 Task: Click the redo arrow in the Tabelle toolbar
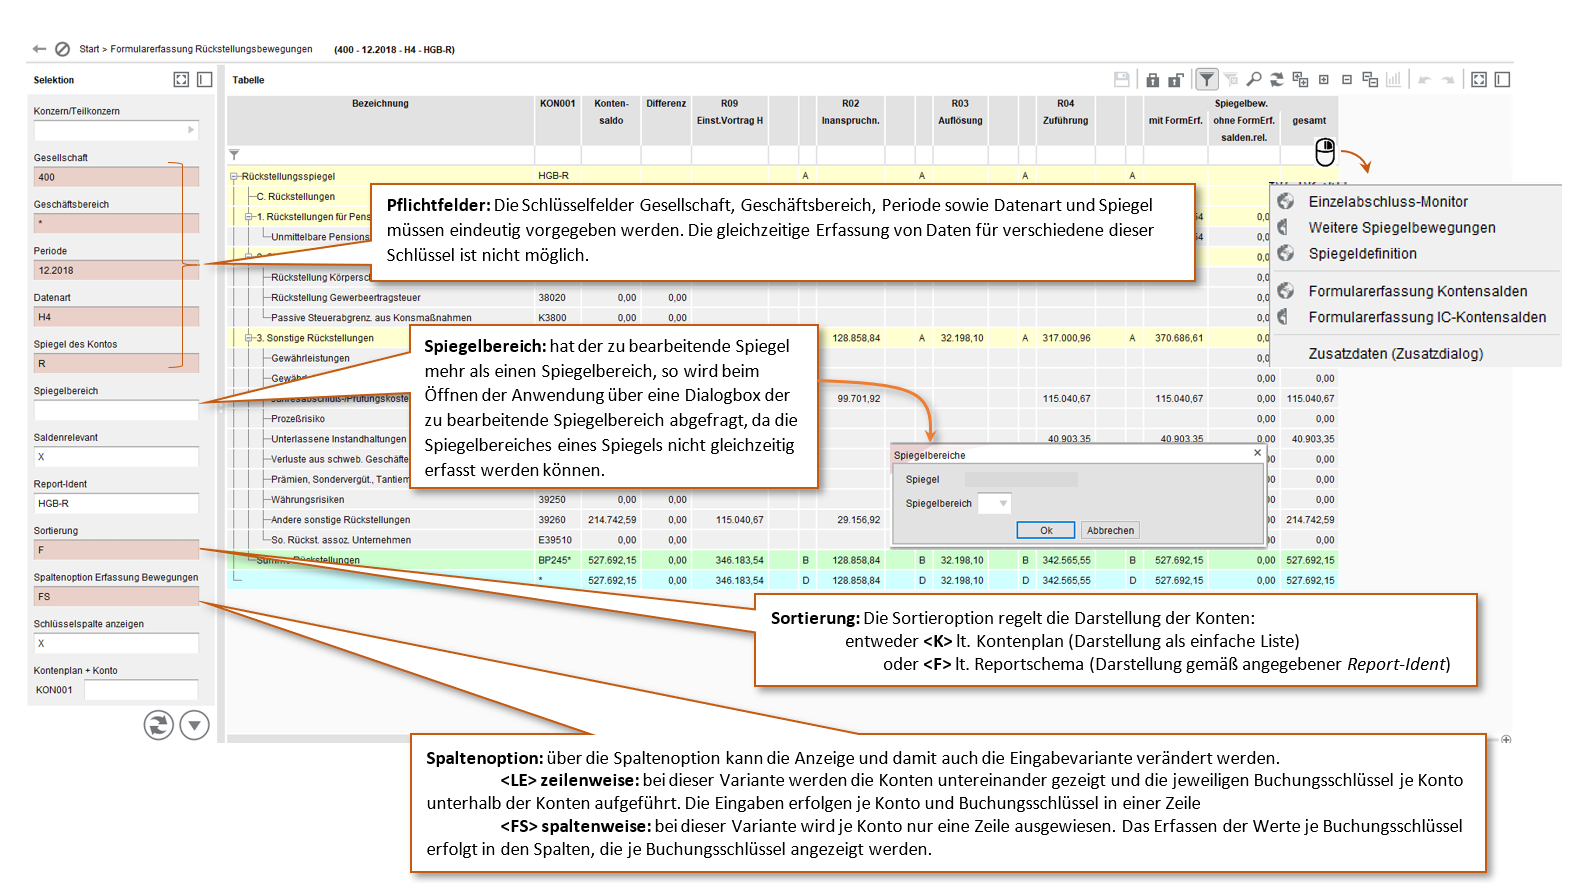pyautogui.click(x=1447, y=79)
